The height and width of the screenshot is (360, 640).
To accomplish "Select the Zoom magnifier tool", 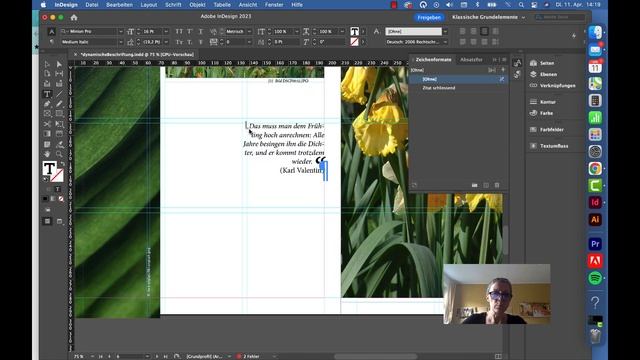I will click(x=60, y=154).
